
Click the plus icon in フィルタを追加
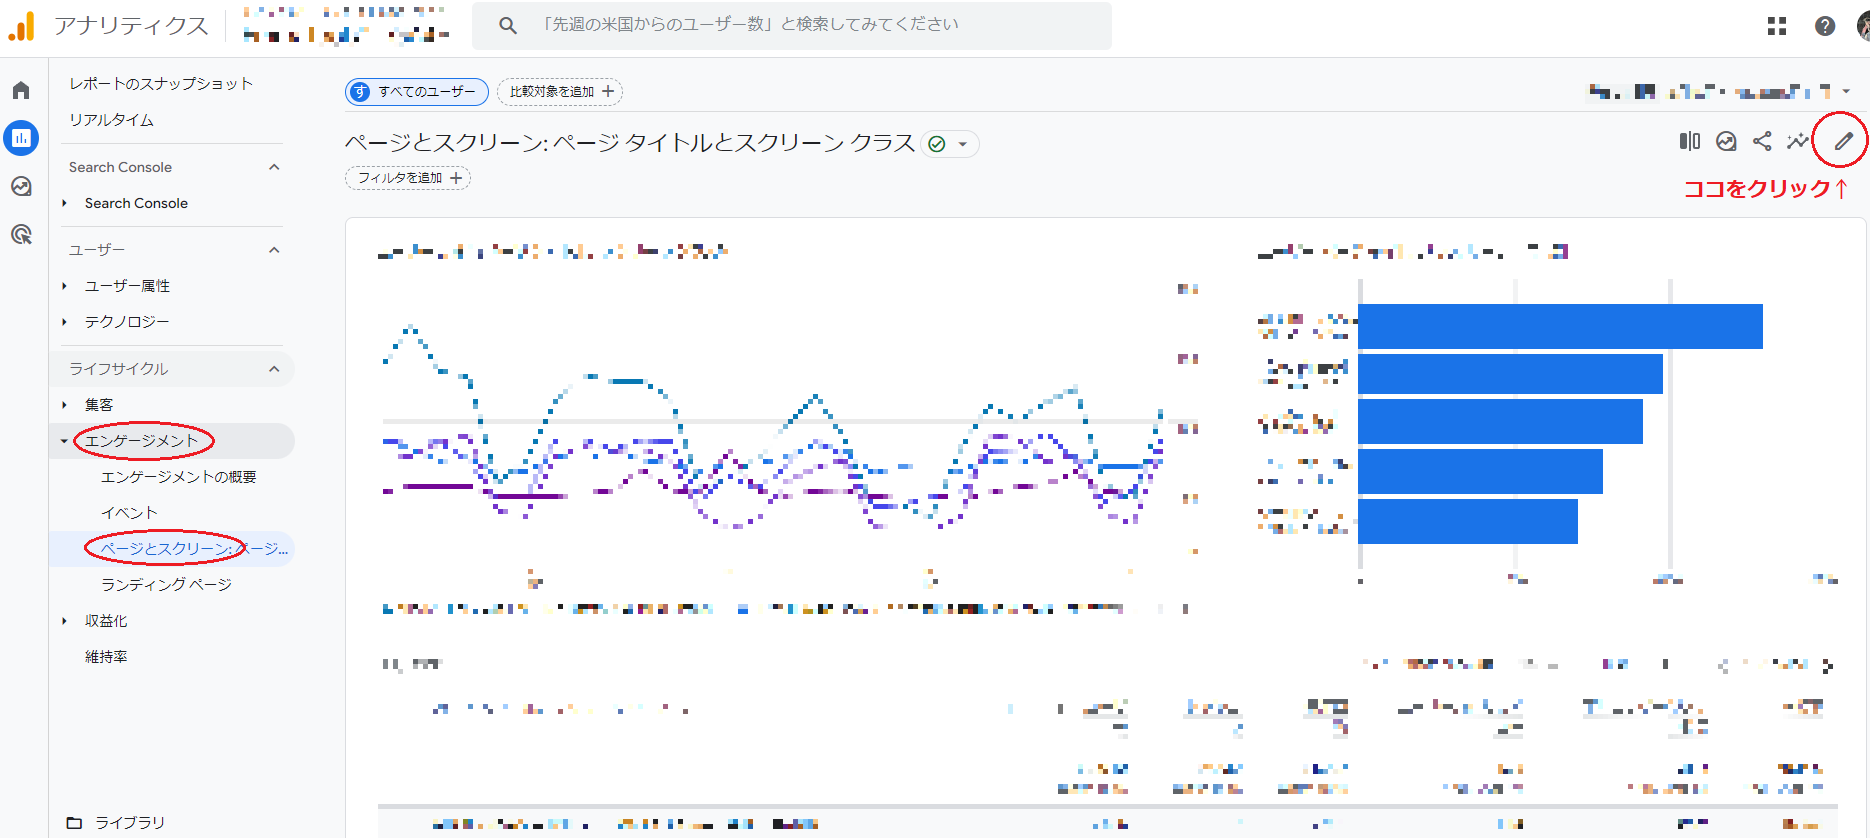456,178
